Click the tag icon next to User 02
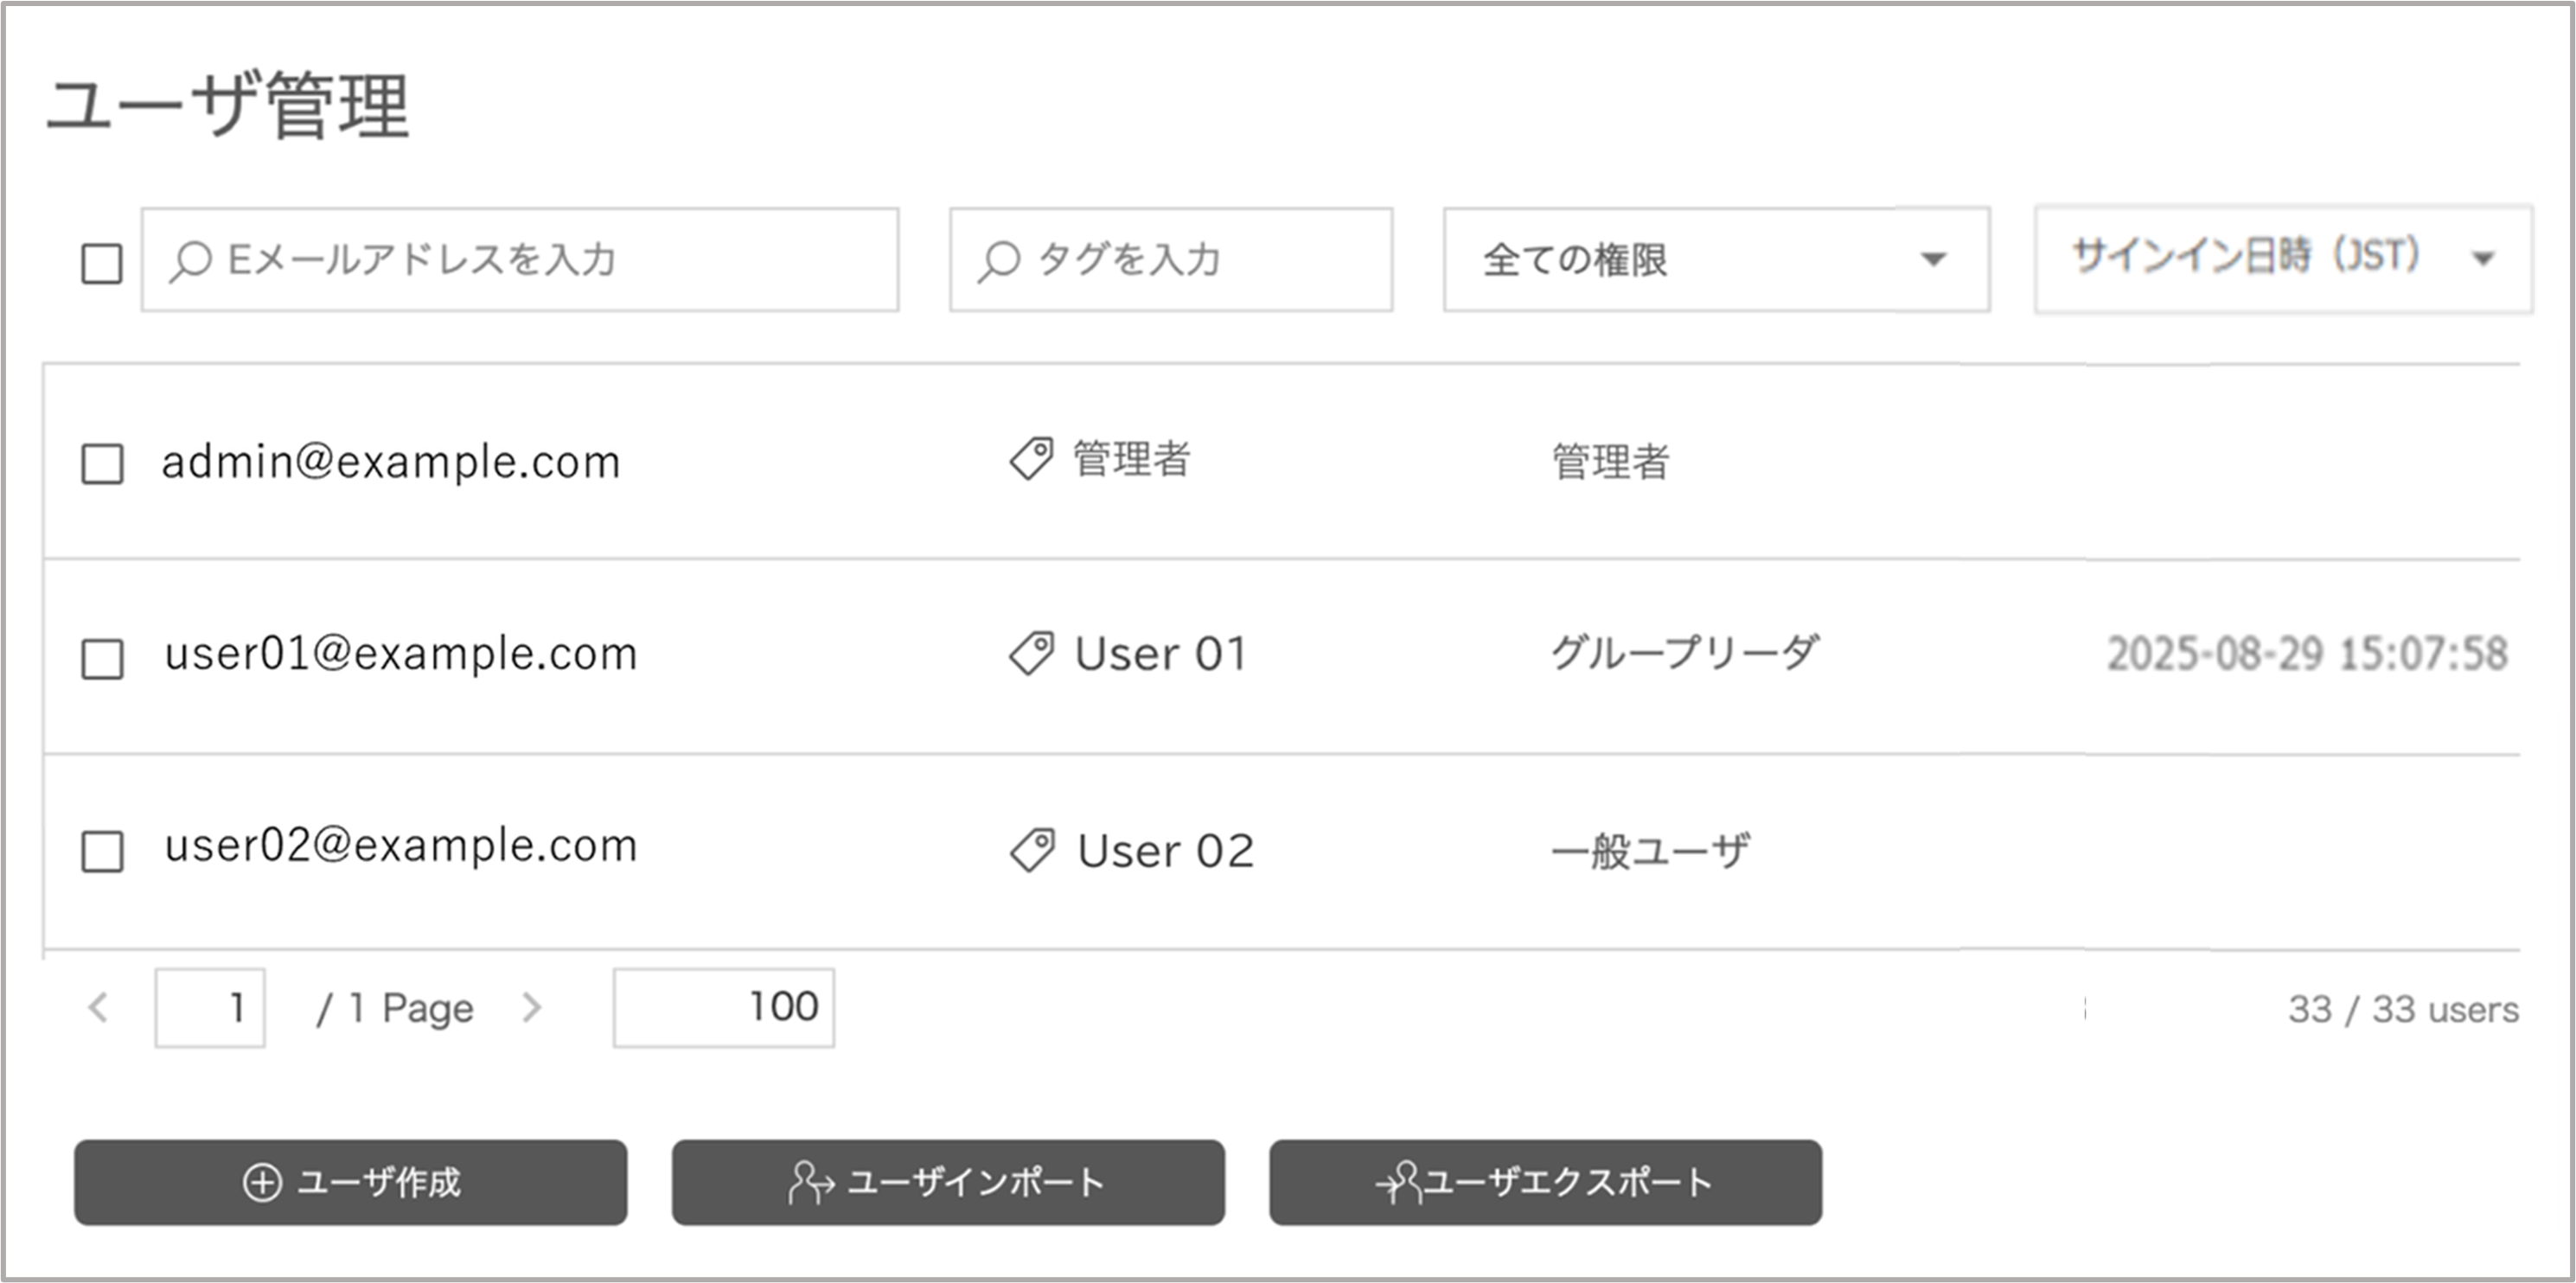 [x=1032, y=851]
